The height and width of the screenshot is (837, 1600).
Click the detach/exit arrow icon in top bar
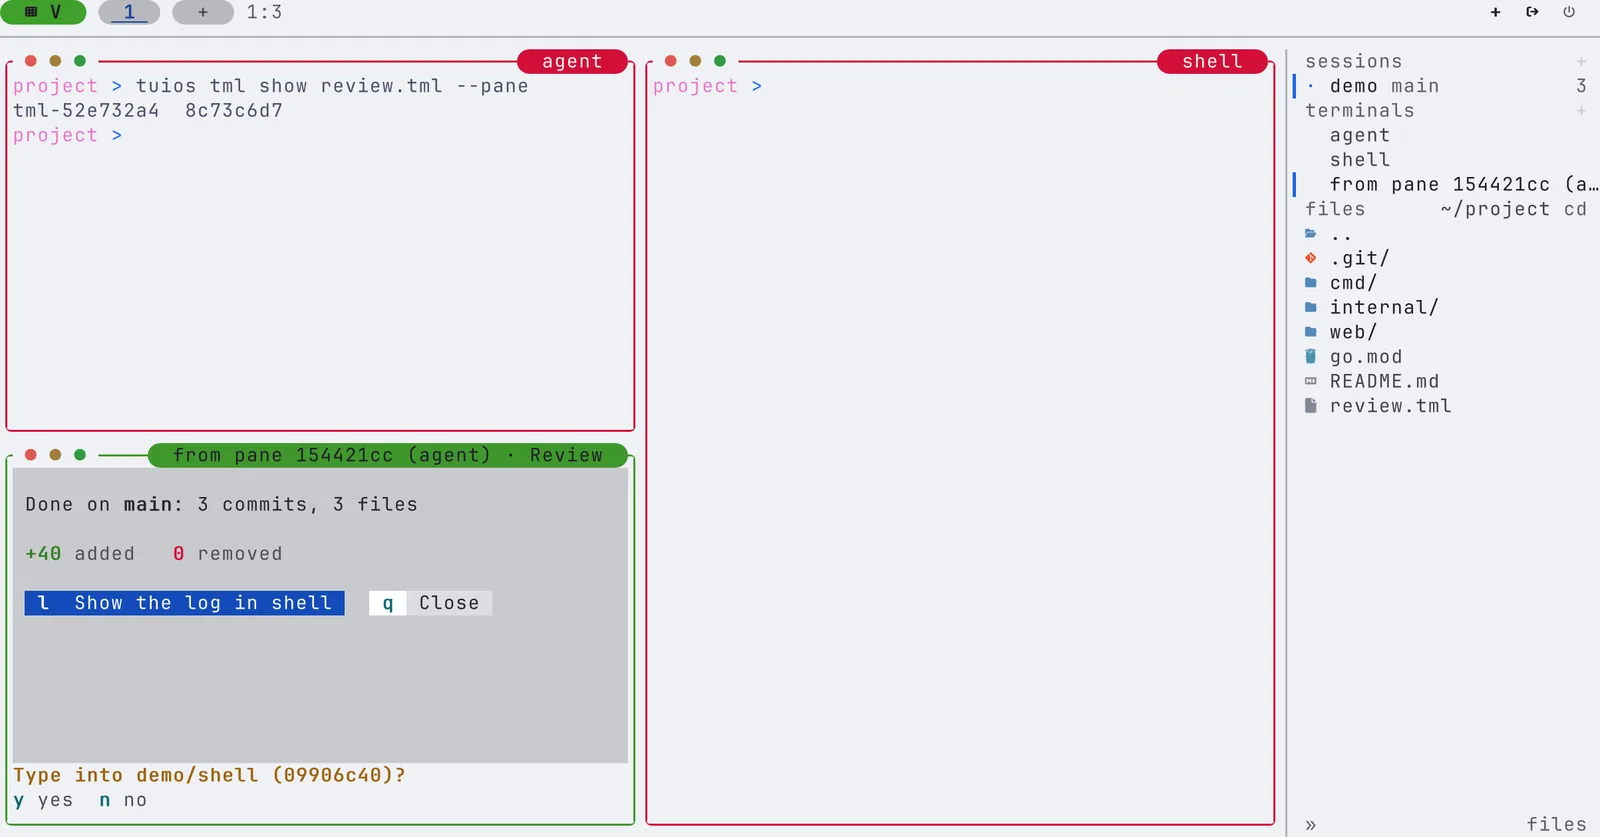(x=1532, y=12)
